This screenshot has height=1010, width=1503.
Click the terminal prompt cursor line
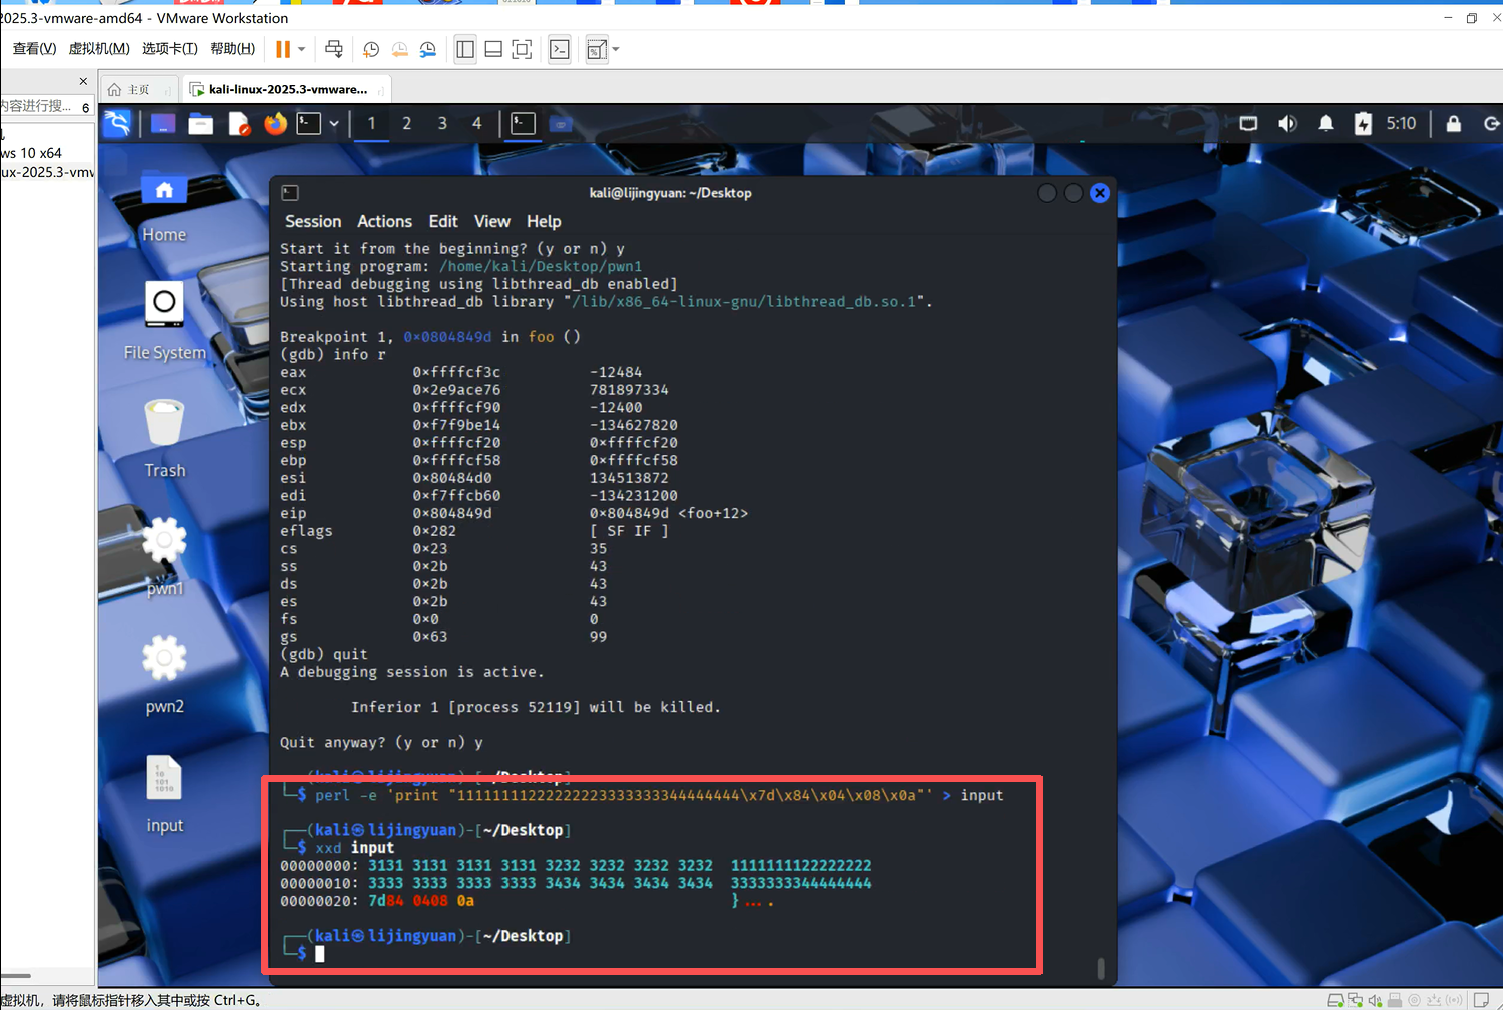pos(320,954)
